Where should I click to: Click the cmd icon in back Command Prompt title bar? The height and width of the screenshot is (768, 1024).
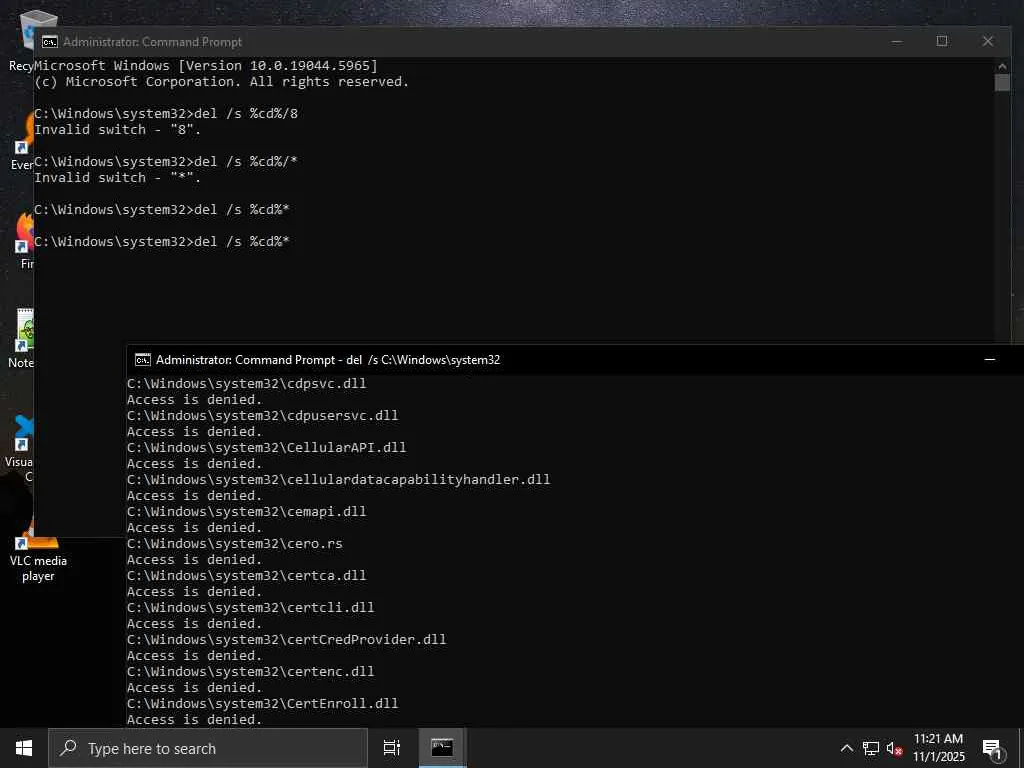tap(50, 42)
